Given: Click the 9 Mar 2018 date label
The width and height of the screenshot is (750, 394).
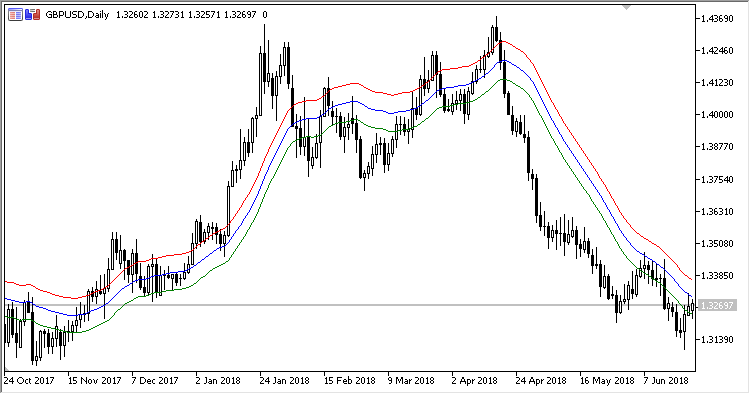Looking at the screenshot, I should [x=411, y=381].
